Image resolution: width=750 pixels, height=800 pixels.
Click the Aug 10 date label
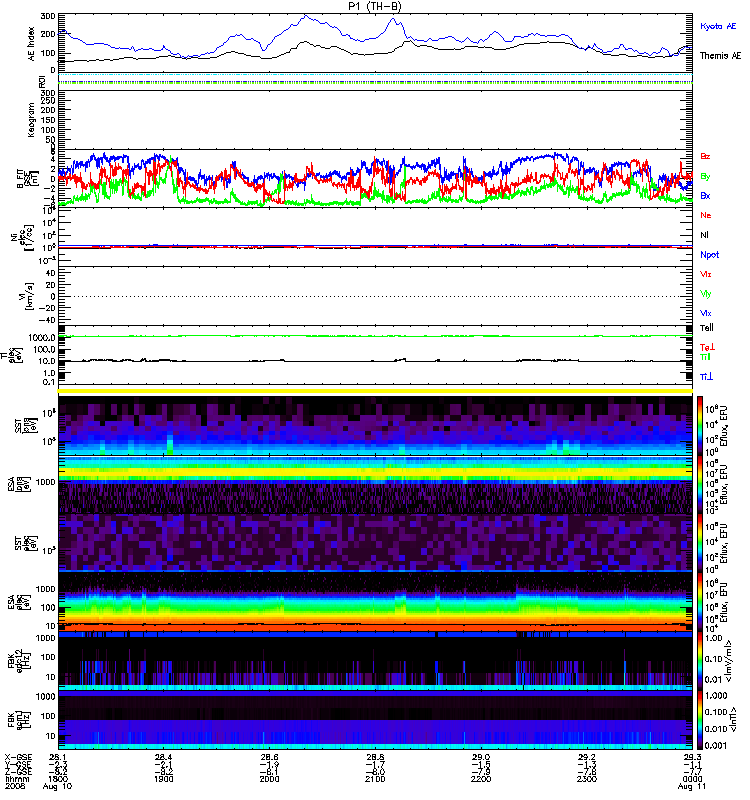click(57, 786)
